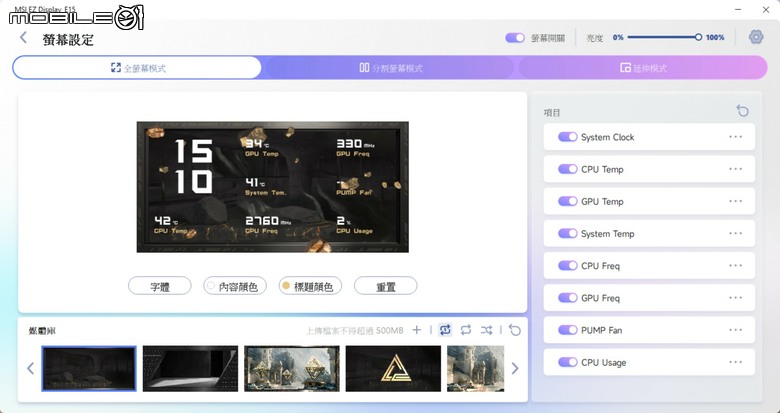Reset items list with undo arrow icon

(742, 110)
